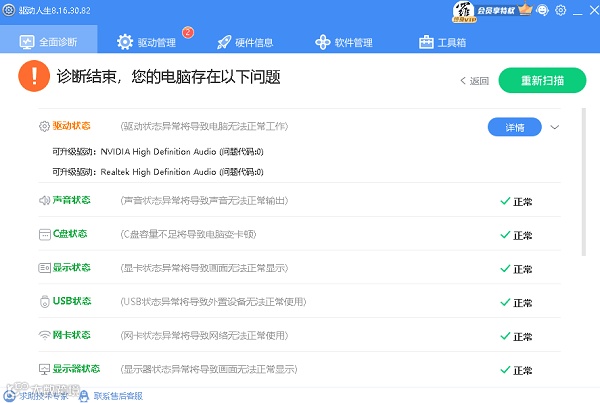Click 正常 status for C盘状态

522,235
